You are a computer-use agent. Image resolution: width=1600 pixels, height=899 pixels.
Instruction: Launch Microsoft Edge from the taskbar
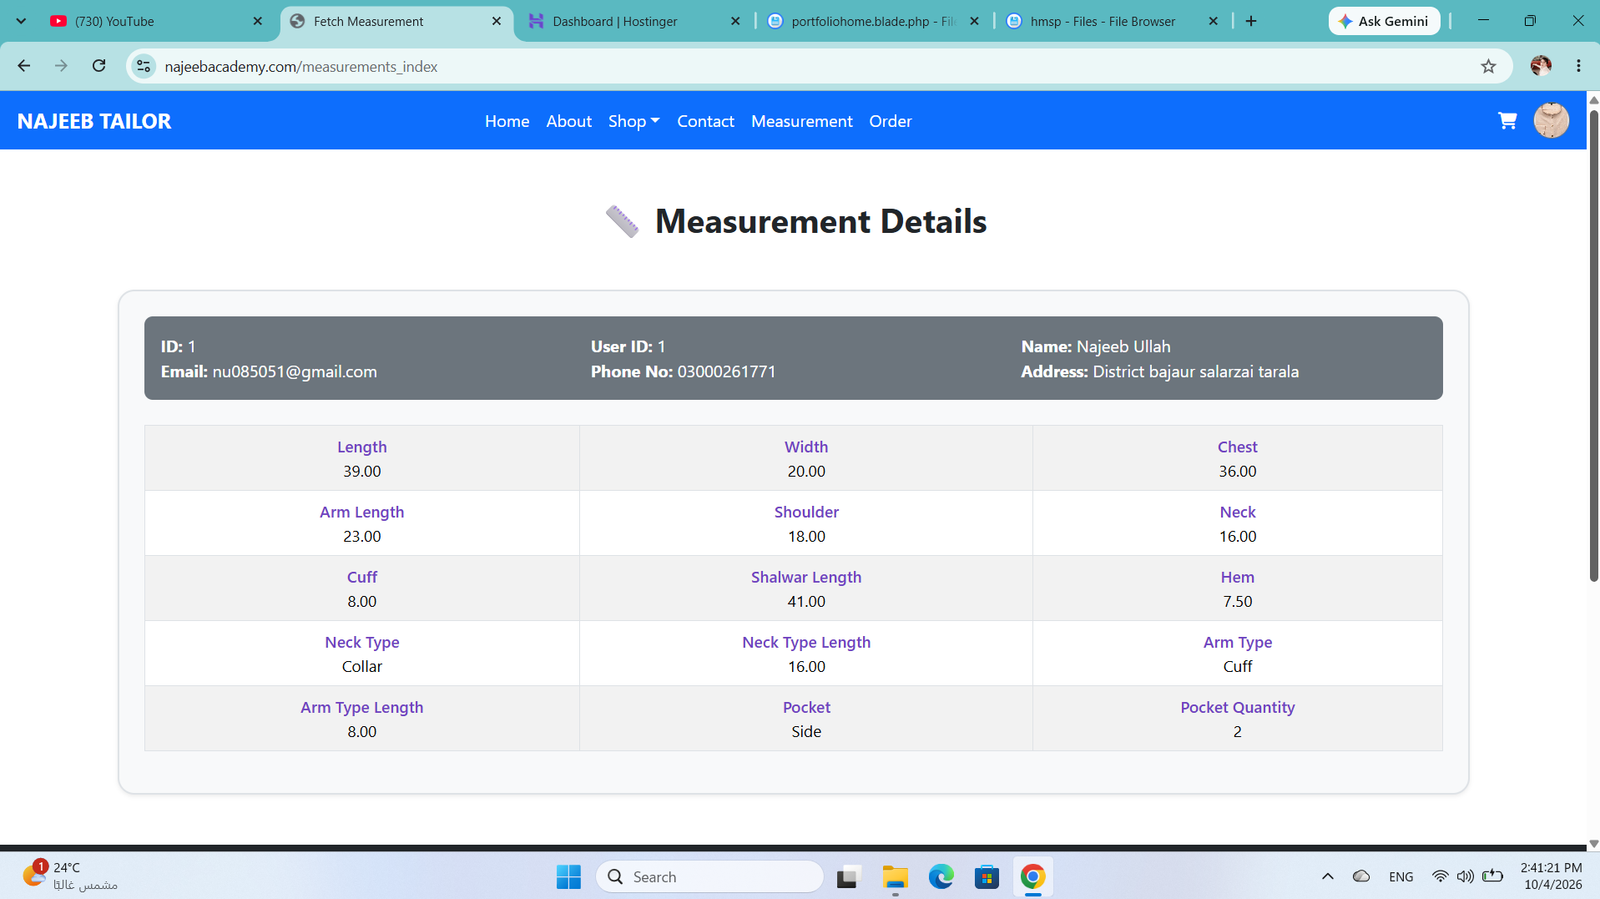pos(941,877)
